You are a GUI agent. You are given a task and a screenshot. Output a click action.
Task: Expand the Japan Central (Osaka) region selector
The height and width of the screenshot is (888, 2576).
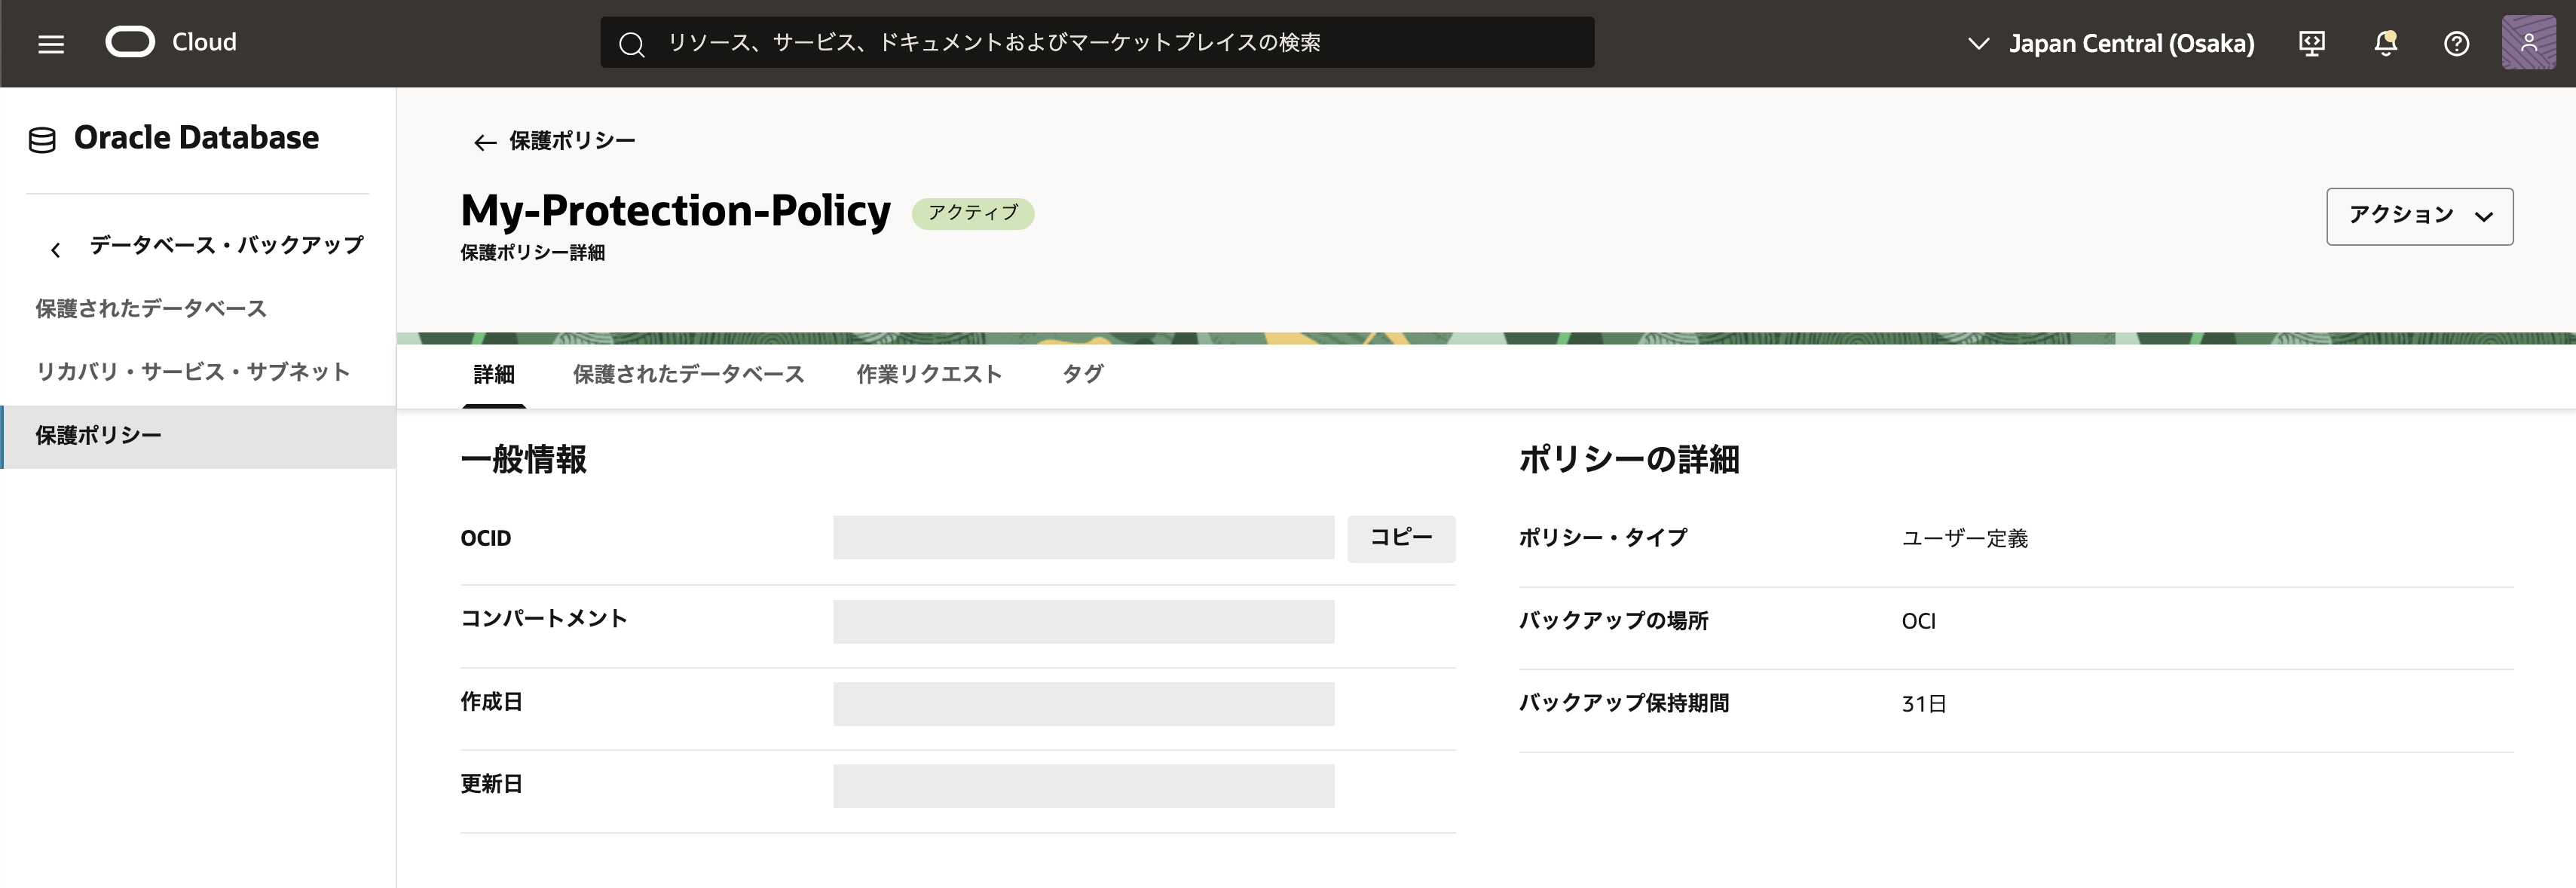click(2110, 43)
